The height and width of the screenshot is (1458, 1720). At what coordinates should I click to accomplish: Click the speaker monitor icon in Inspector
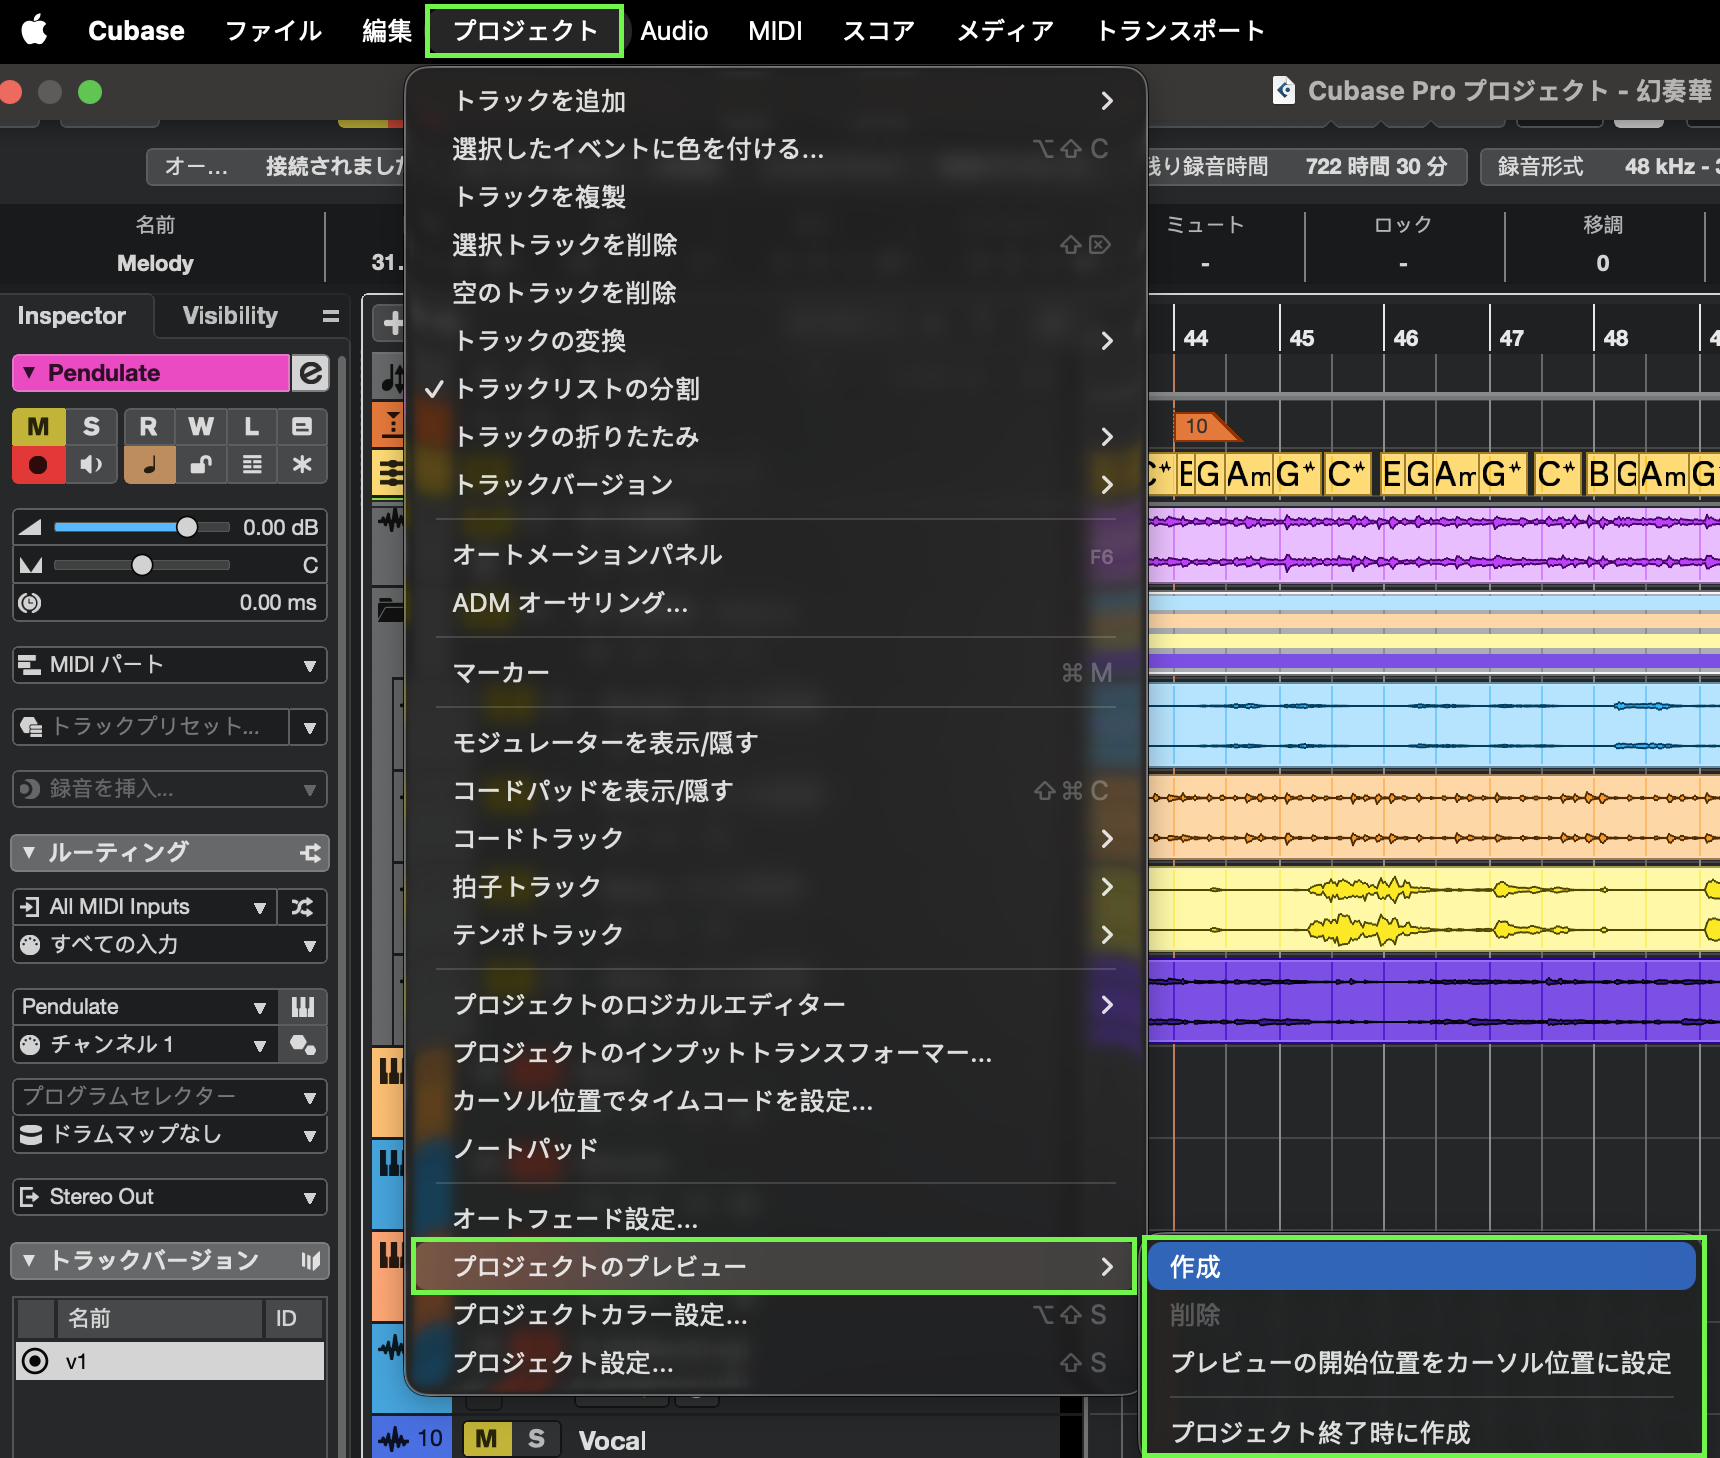pos(91,465)
